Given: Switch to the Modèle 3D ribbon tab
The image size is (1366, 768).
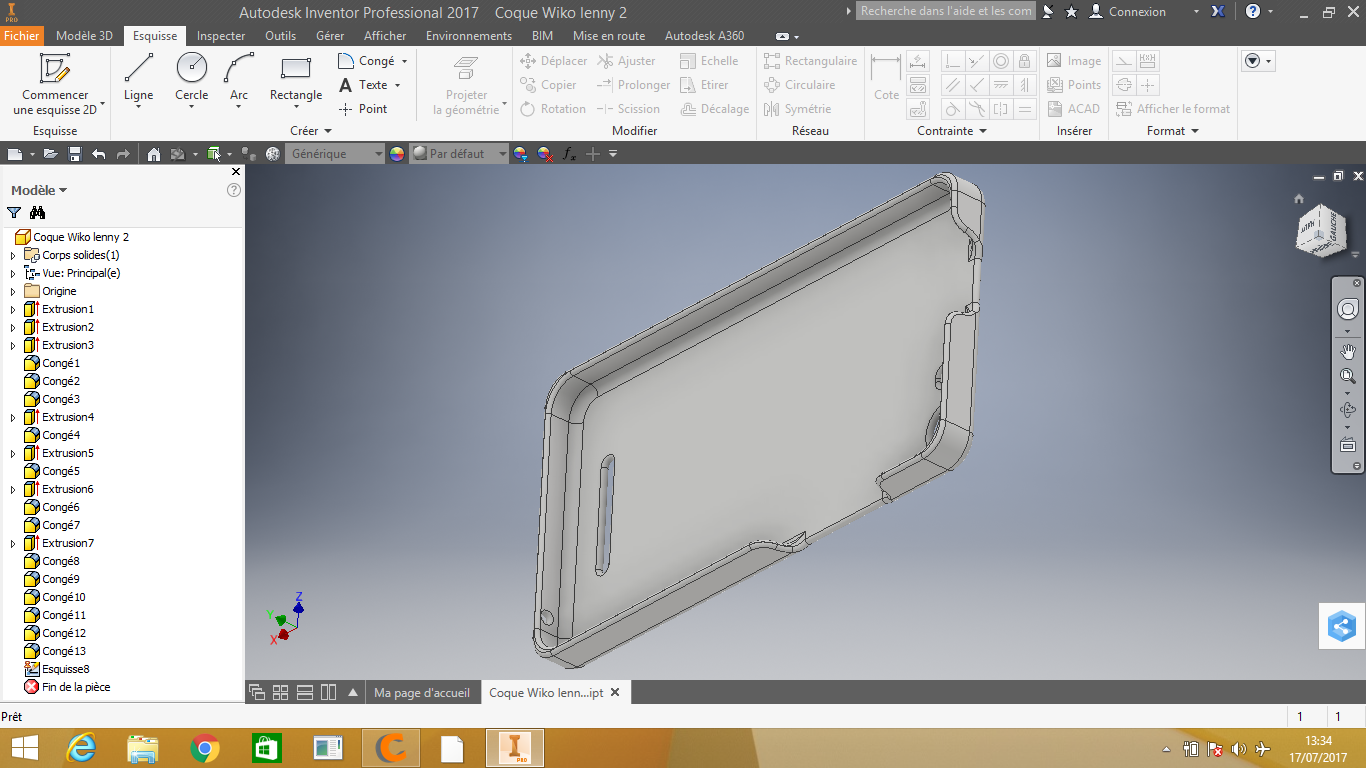Looking at the screenshot, I should tap(84, 36).
